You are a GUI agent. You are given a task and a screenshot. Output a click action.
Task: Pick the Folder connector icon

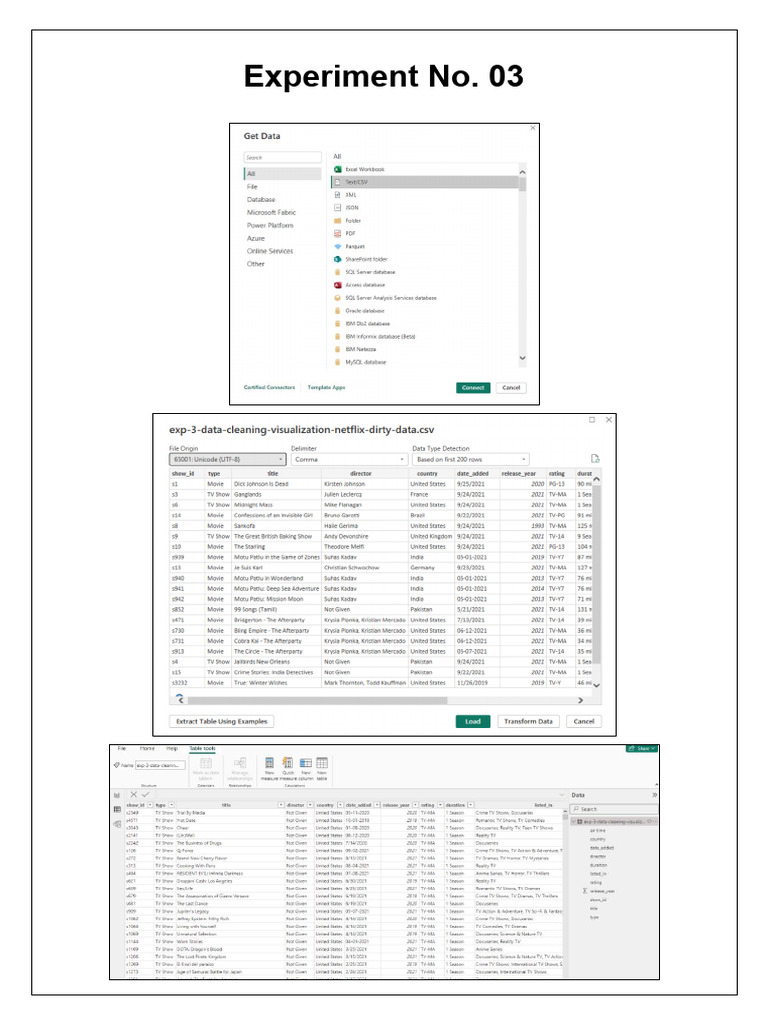click(x=338, y=221)
